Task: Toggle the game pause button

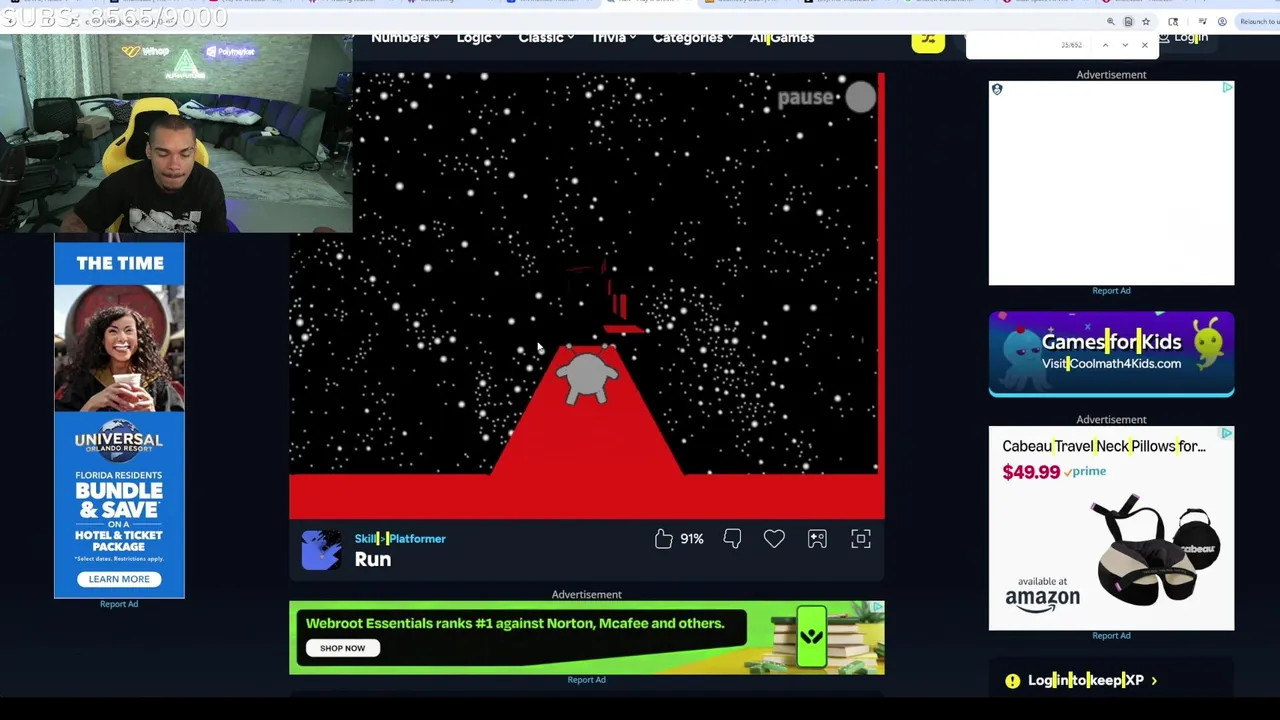Action: tap(827, 97)
